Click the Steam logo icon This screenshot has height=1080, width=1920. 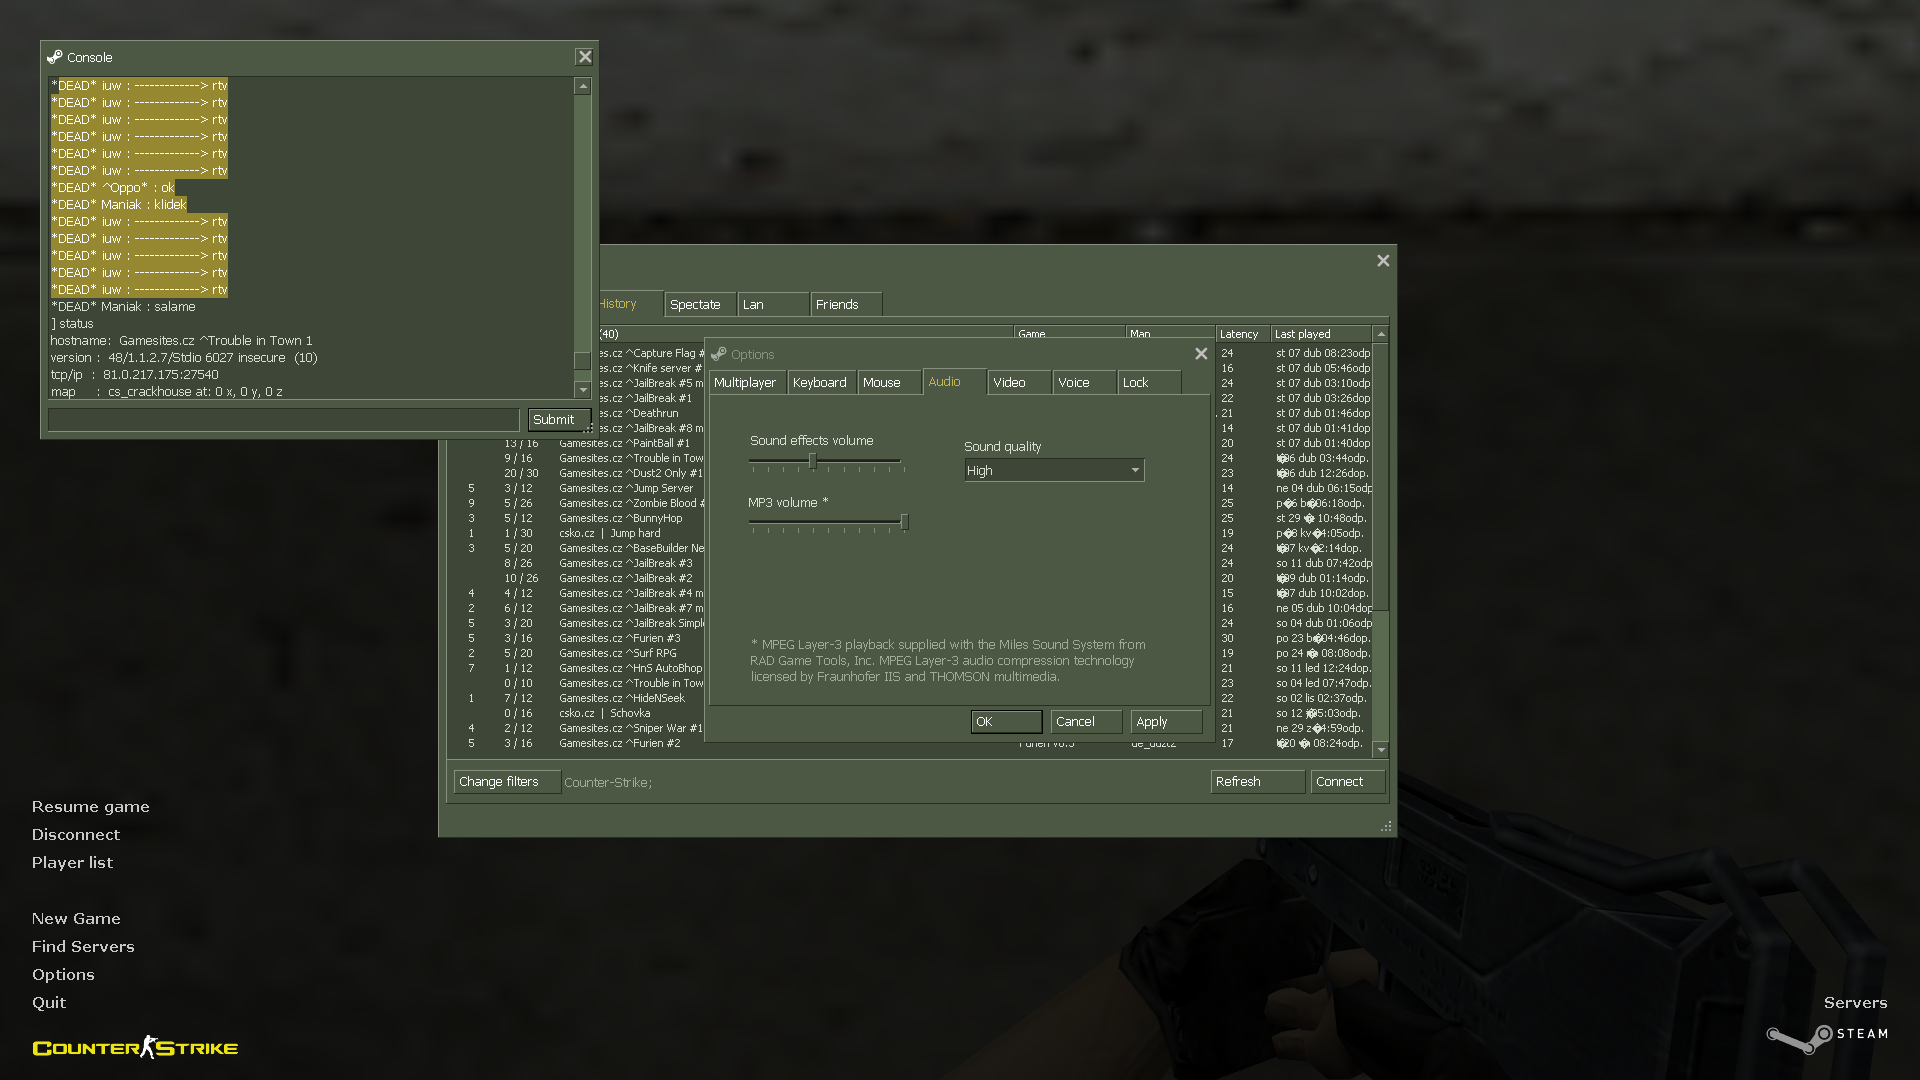point(1800,1039)
